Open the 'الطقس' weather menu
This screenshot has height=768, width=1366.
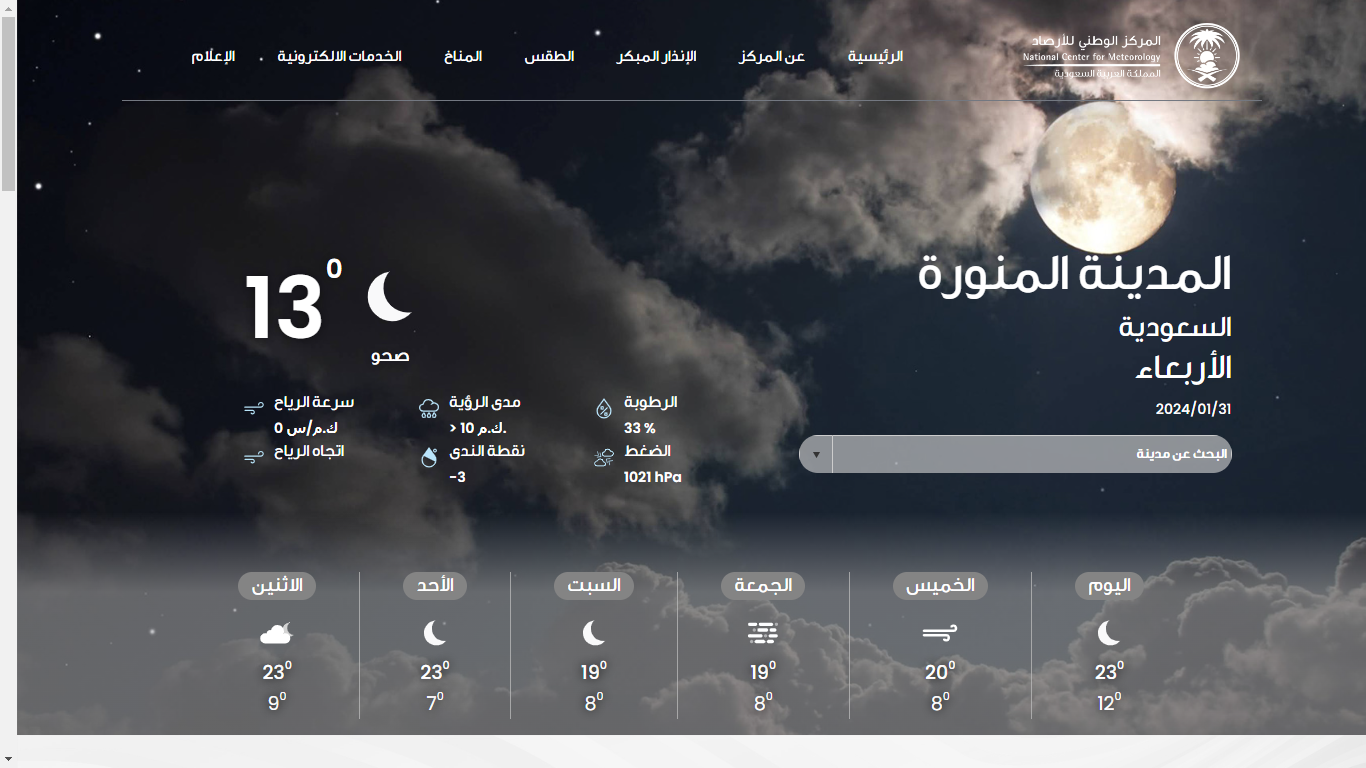(549, 56)
